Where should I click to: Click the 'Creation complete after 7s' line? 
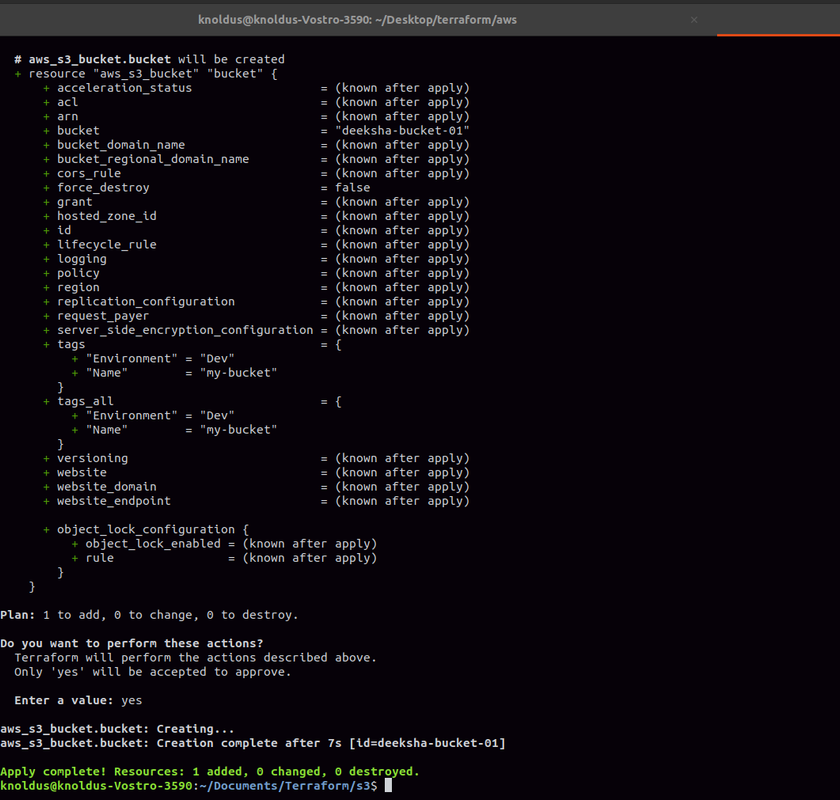tap(253, 743)
